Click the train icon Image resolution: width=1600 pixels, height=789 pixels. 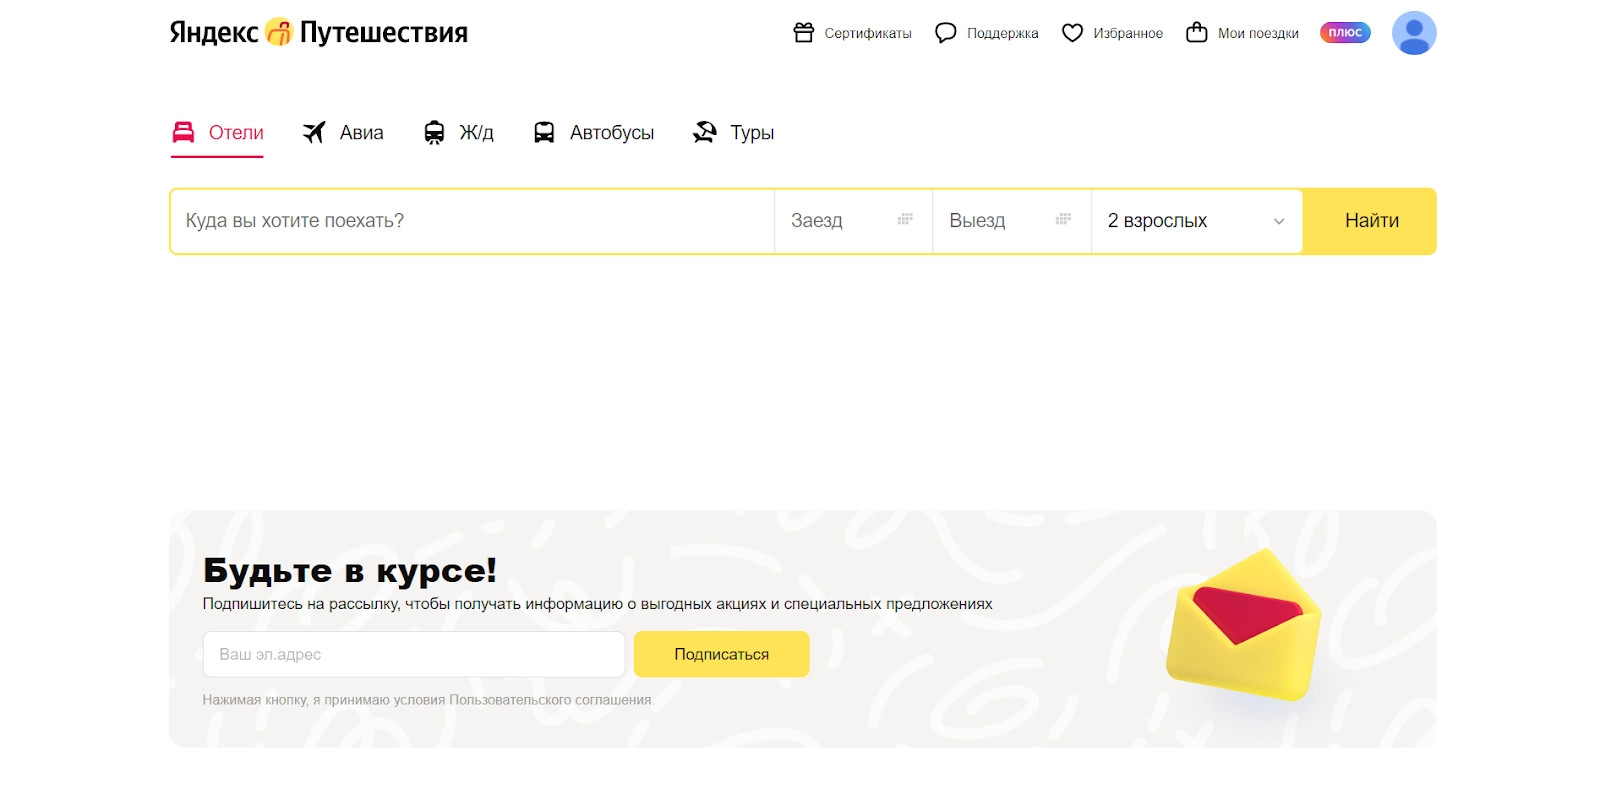coord(434,133)
